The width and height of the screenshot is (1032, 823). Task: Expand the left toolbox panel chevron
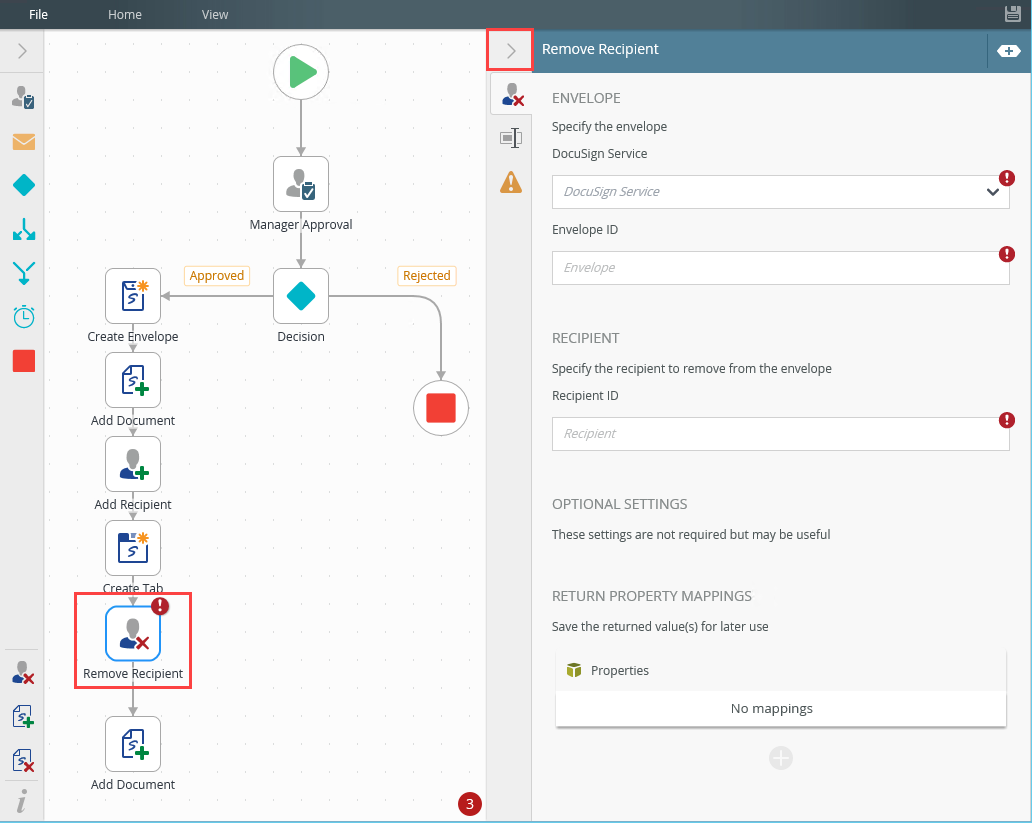click(x=22, y=51)
